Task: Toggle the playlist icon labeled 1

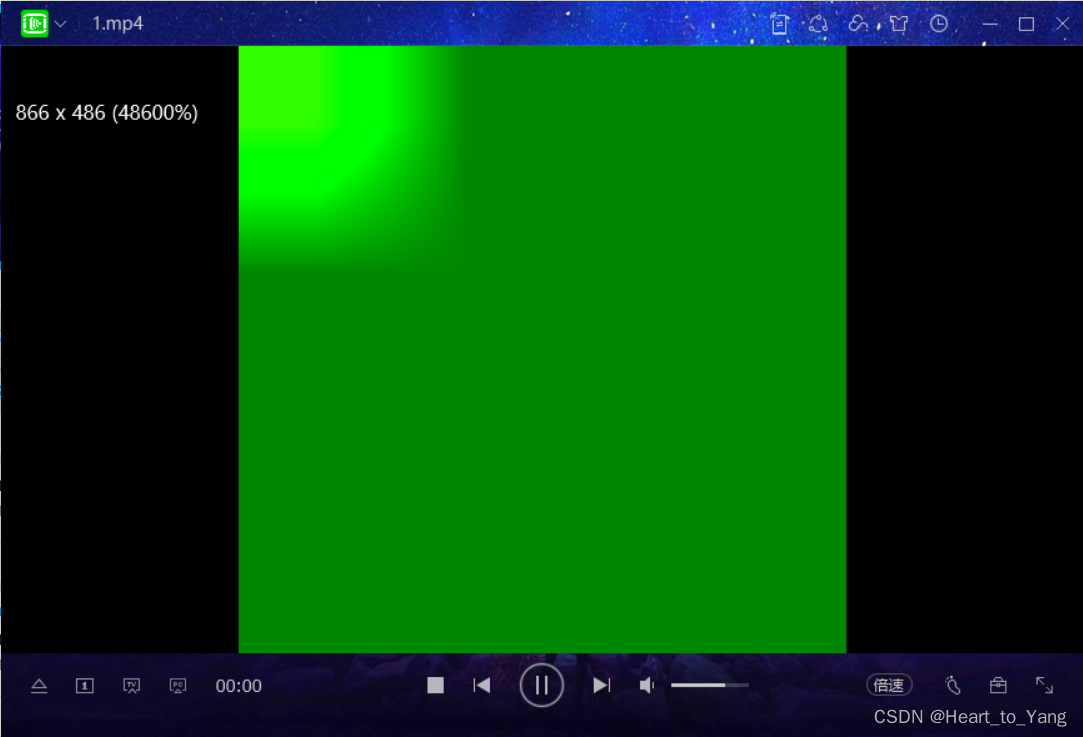Action: (x=84, y=686)
